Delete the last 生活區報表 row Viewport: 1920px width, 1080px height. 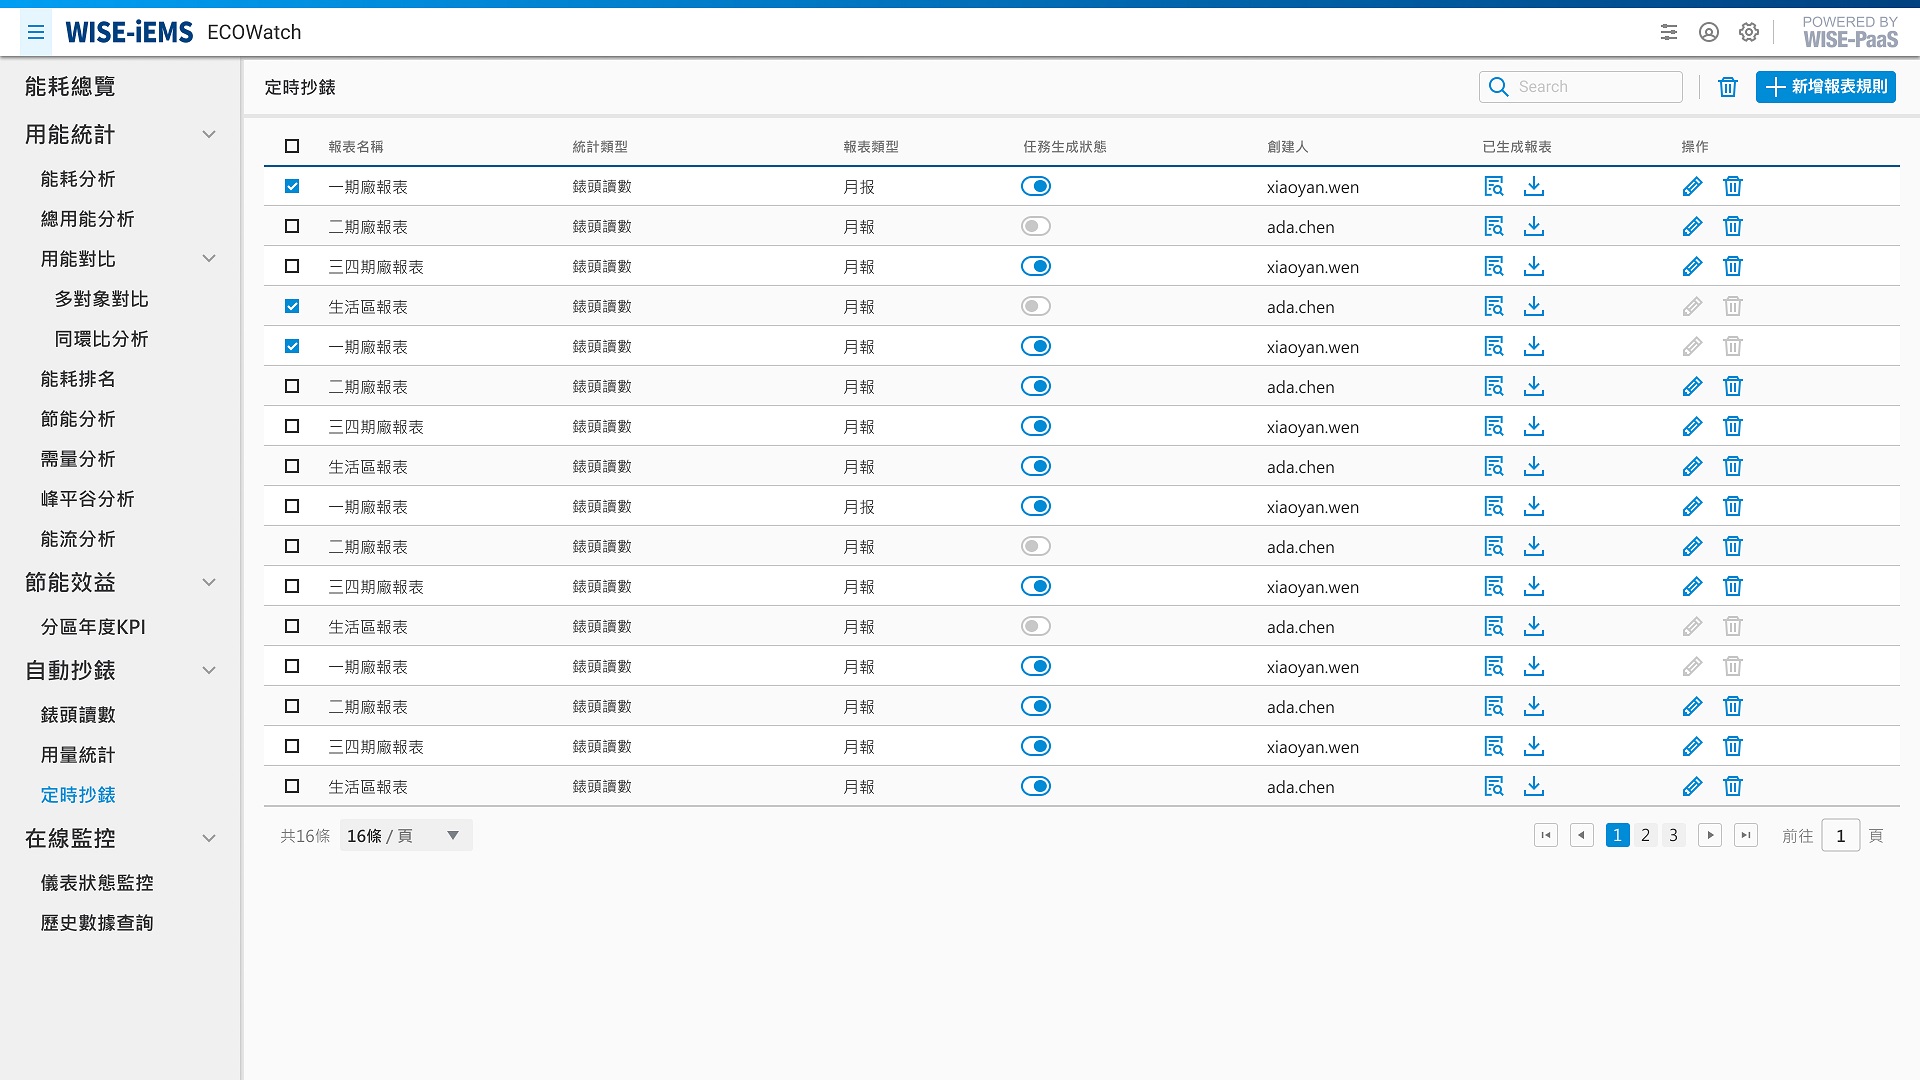tap(1733, 787)
